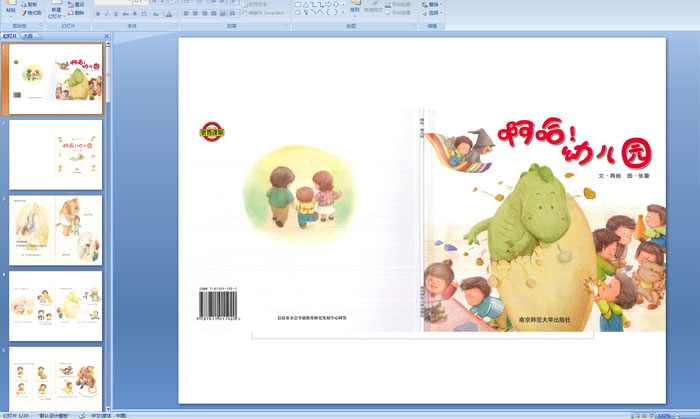Click the default design template status label
Image resolution: width=700 pixels, height=419 pixels.
(53, 415)
